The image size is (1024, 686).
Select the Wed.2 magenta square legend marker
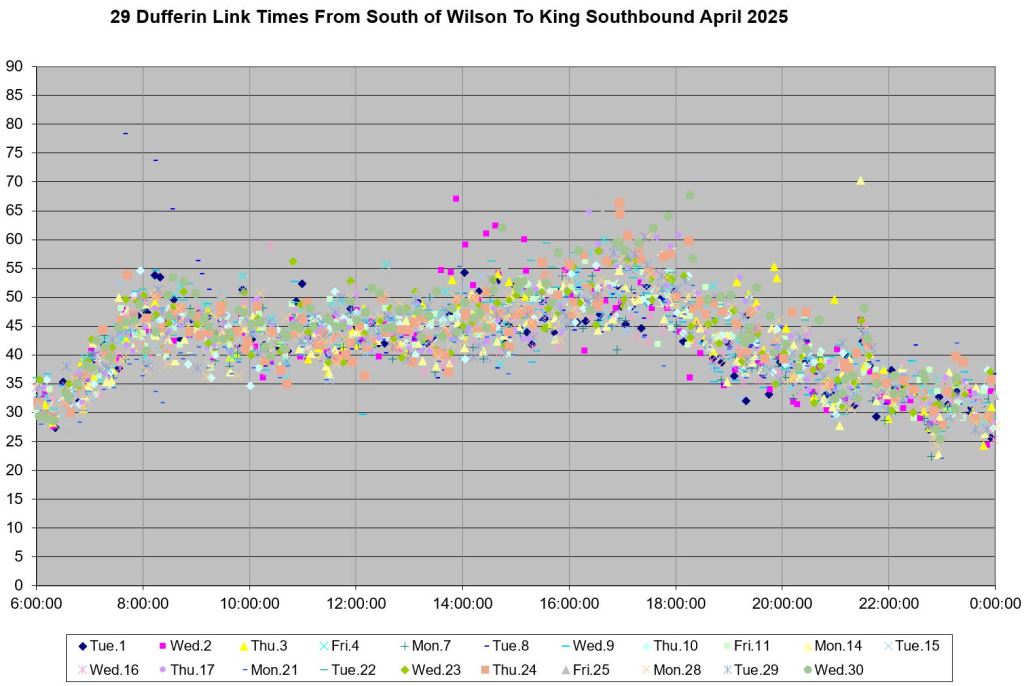(162, 646)
